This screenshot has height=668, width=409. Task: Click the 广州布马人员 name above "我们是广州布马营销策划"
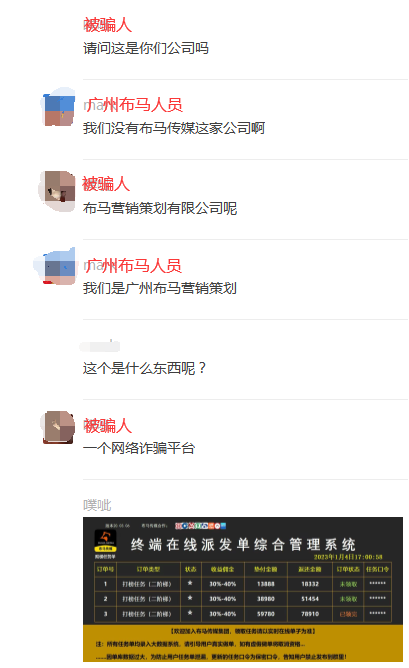[x=133, y=266]
